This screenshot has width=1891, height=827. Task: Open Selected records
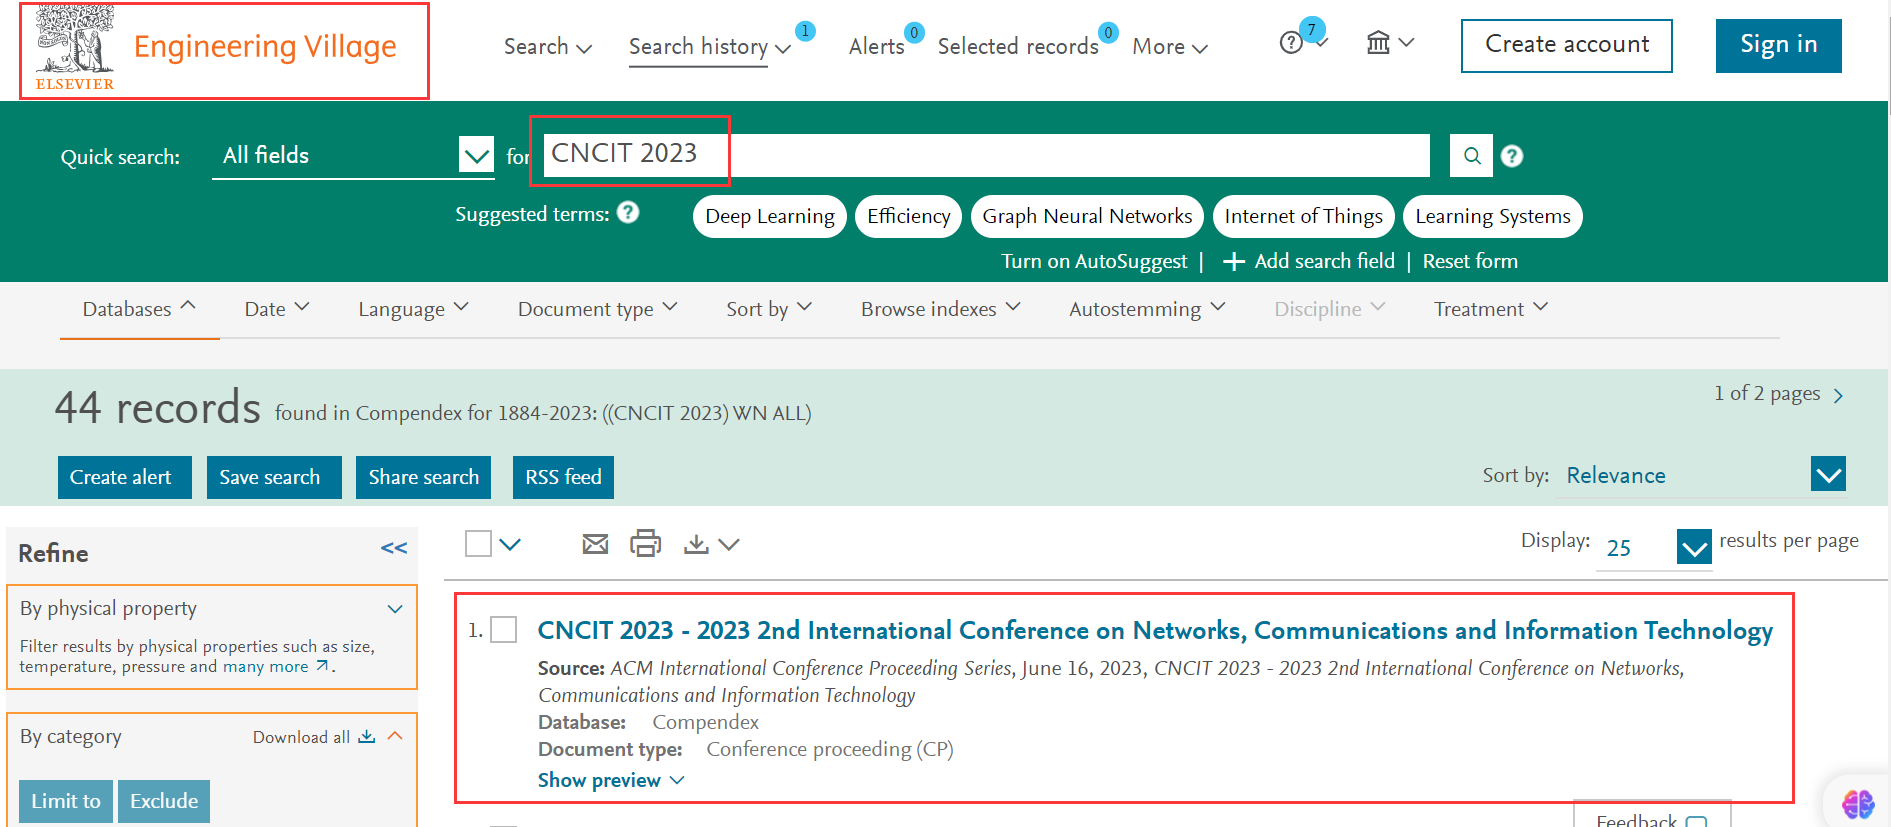point(1018,46)
